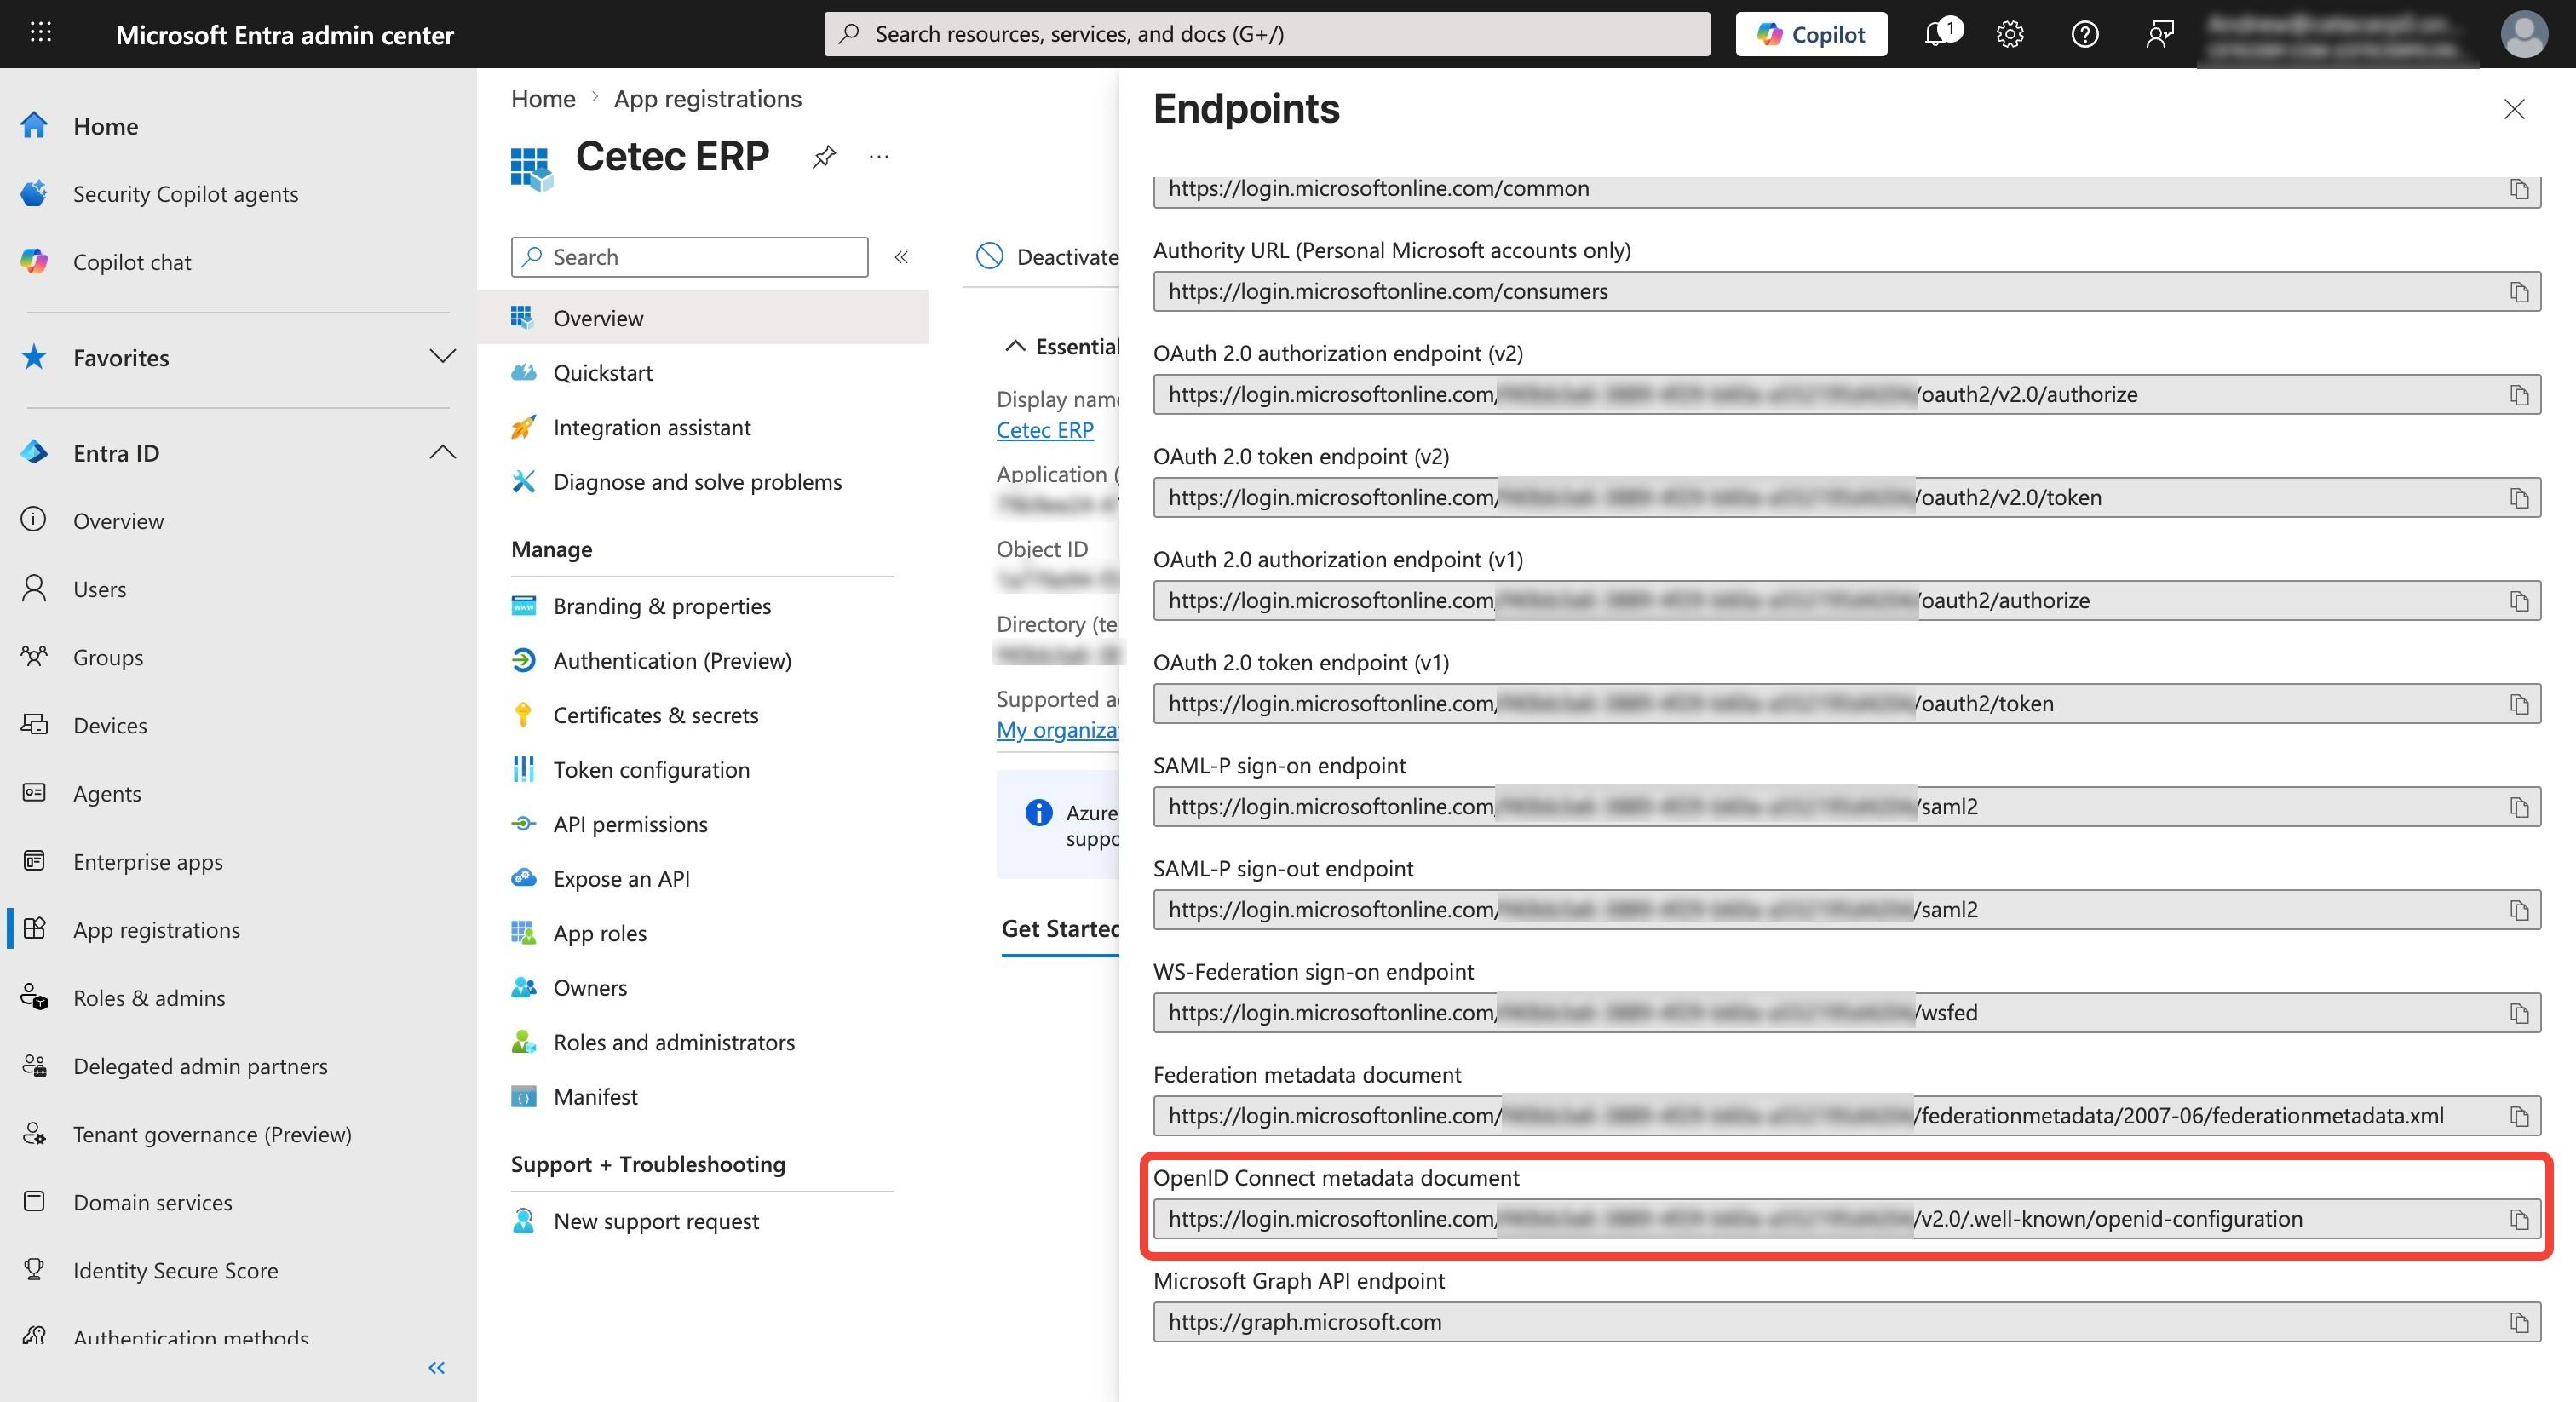Screen dimensions: 2576x1402
Task: Open Identity Secure Score
Action: [x=175, y=1270]
